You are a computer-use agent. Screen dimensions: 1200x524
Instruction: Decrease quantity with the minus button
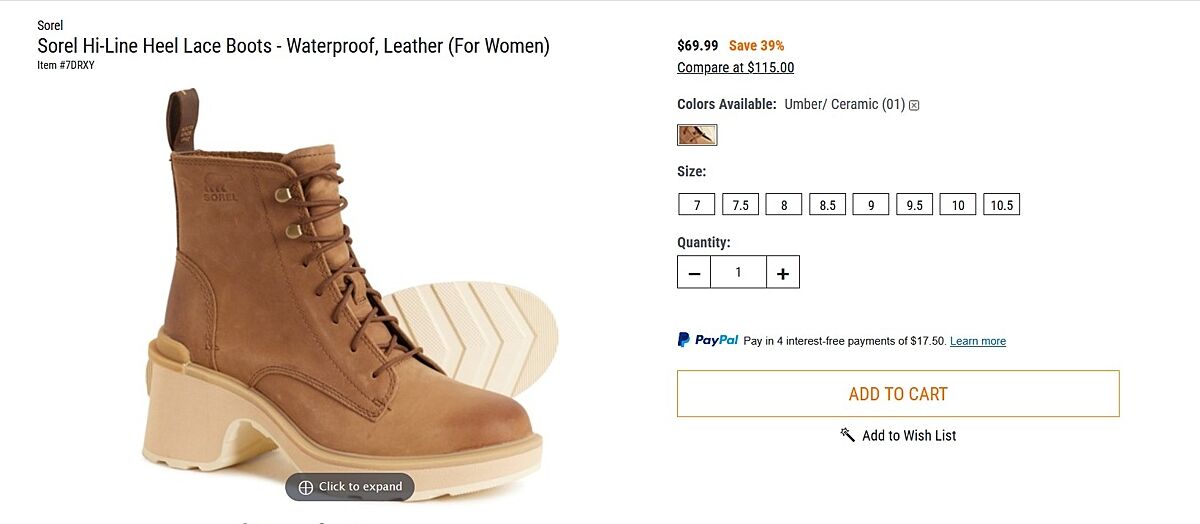694,273
